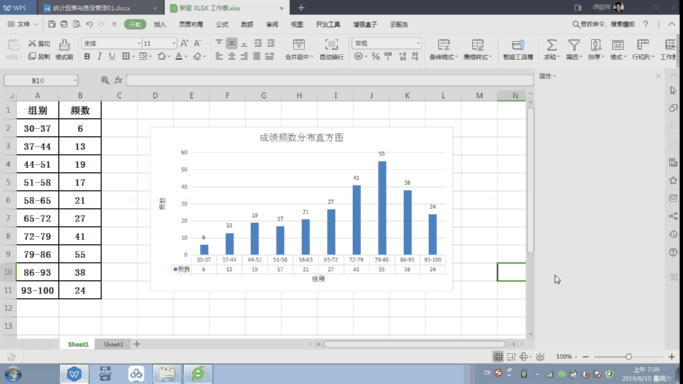Open the Rows and Columns (行和列) menu
The height and width of the screenshot is (384, 683).
coord(643,49)
